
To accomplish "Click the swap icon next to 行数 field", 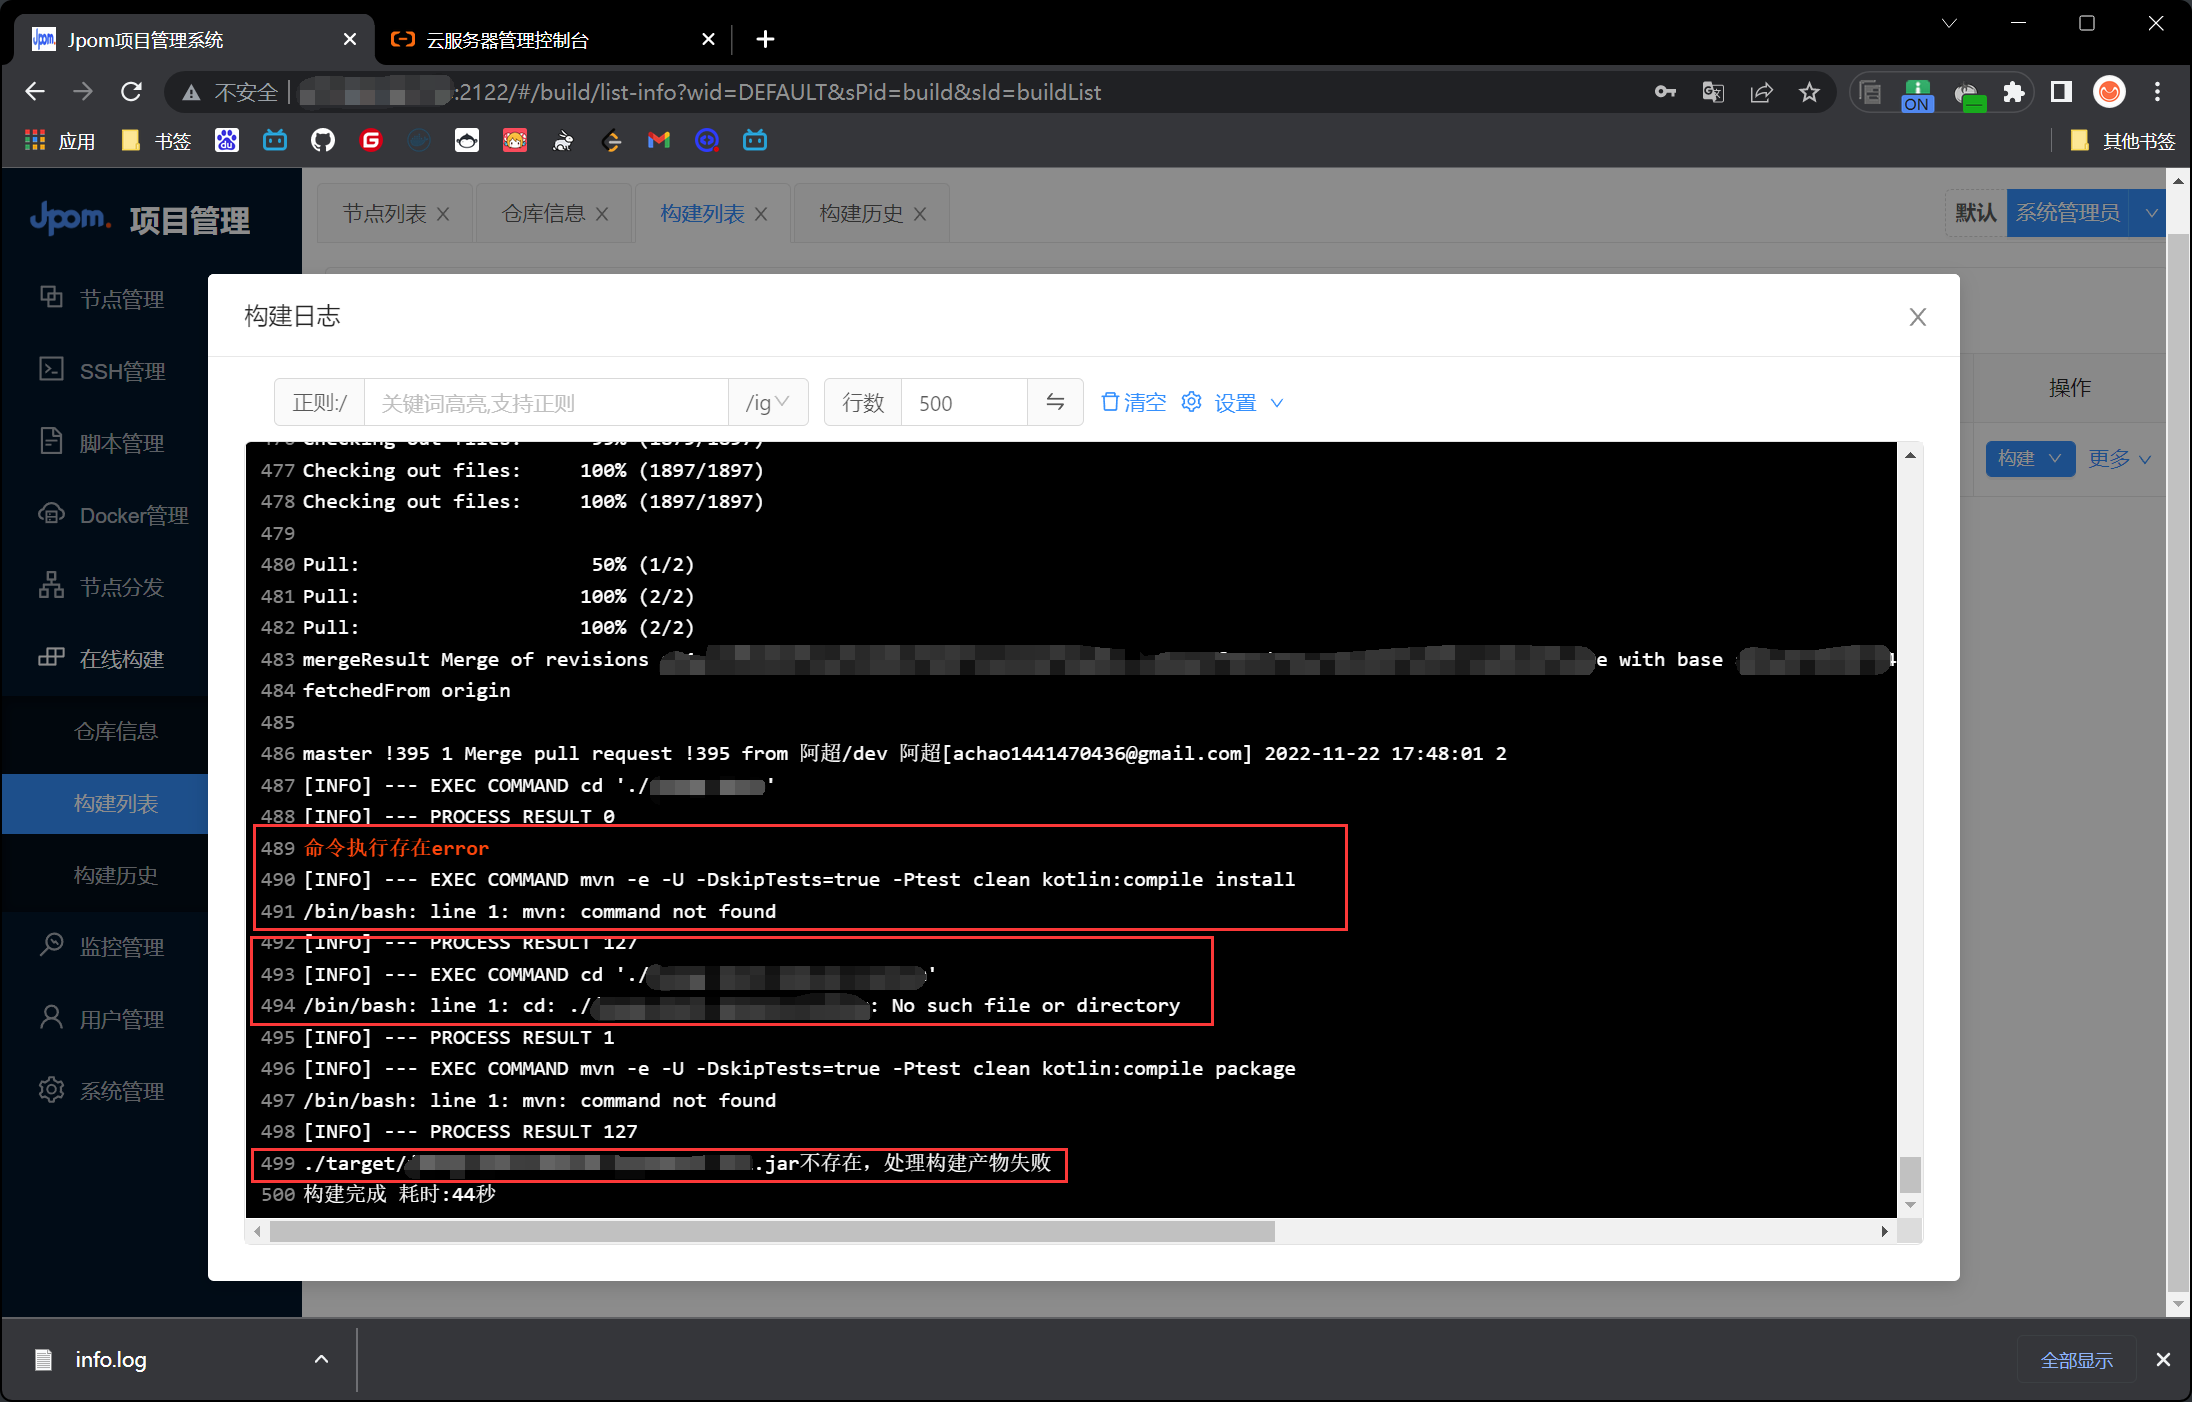I will [x=1054, y=402].
